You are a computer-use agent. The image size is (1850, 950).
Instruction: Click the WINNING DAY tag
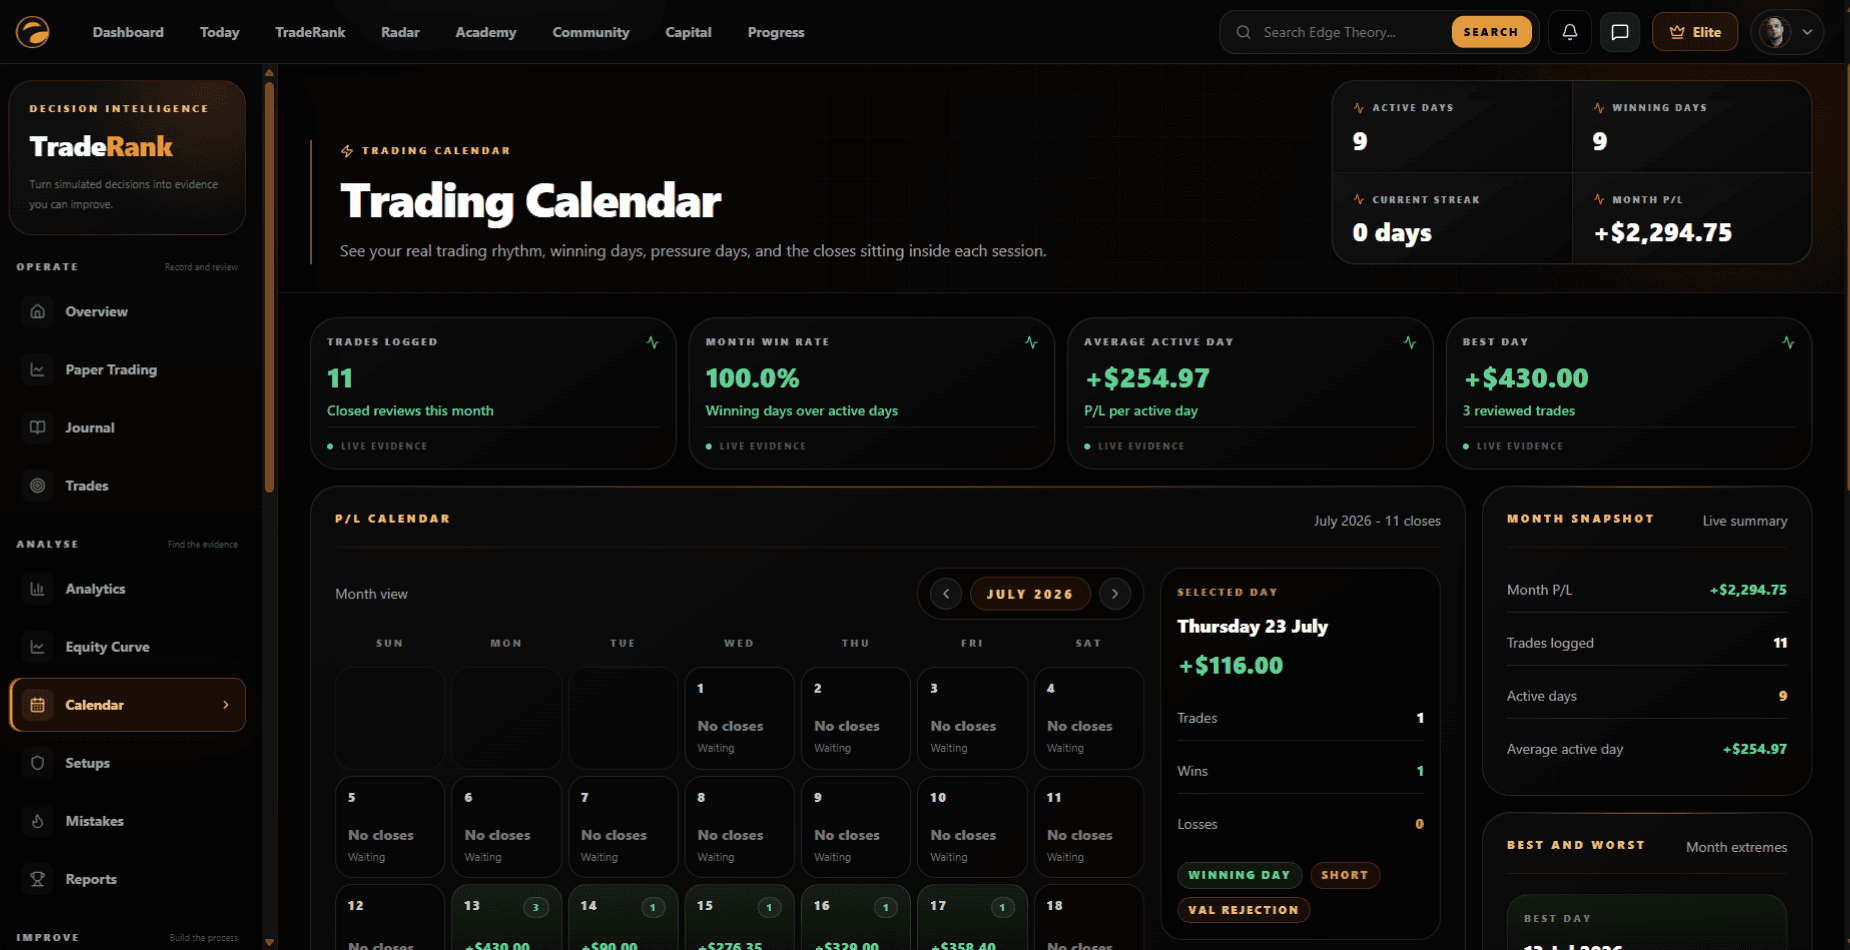click(x=1239, y=875)
